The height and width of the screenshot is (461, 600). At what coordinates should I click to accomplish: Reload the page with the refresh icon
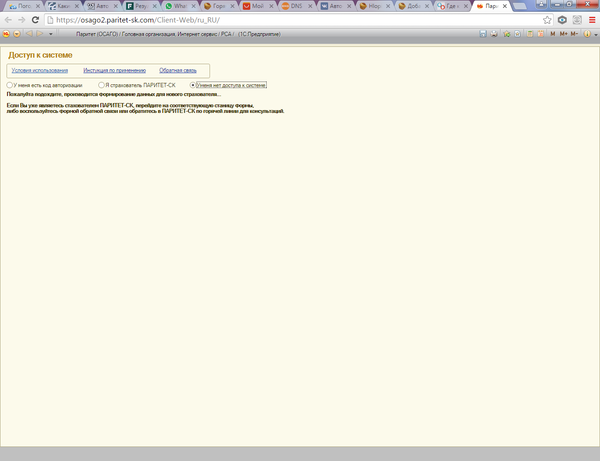[x=35, y=20]
